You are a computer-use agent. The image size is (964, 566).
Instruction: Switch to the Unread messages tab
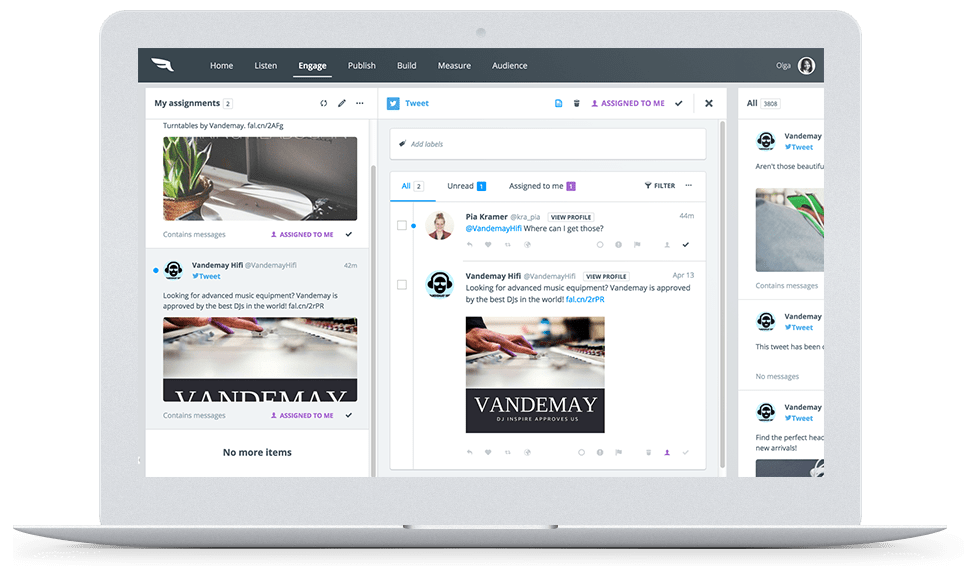coord(467,186)
